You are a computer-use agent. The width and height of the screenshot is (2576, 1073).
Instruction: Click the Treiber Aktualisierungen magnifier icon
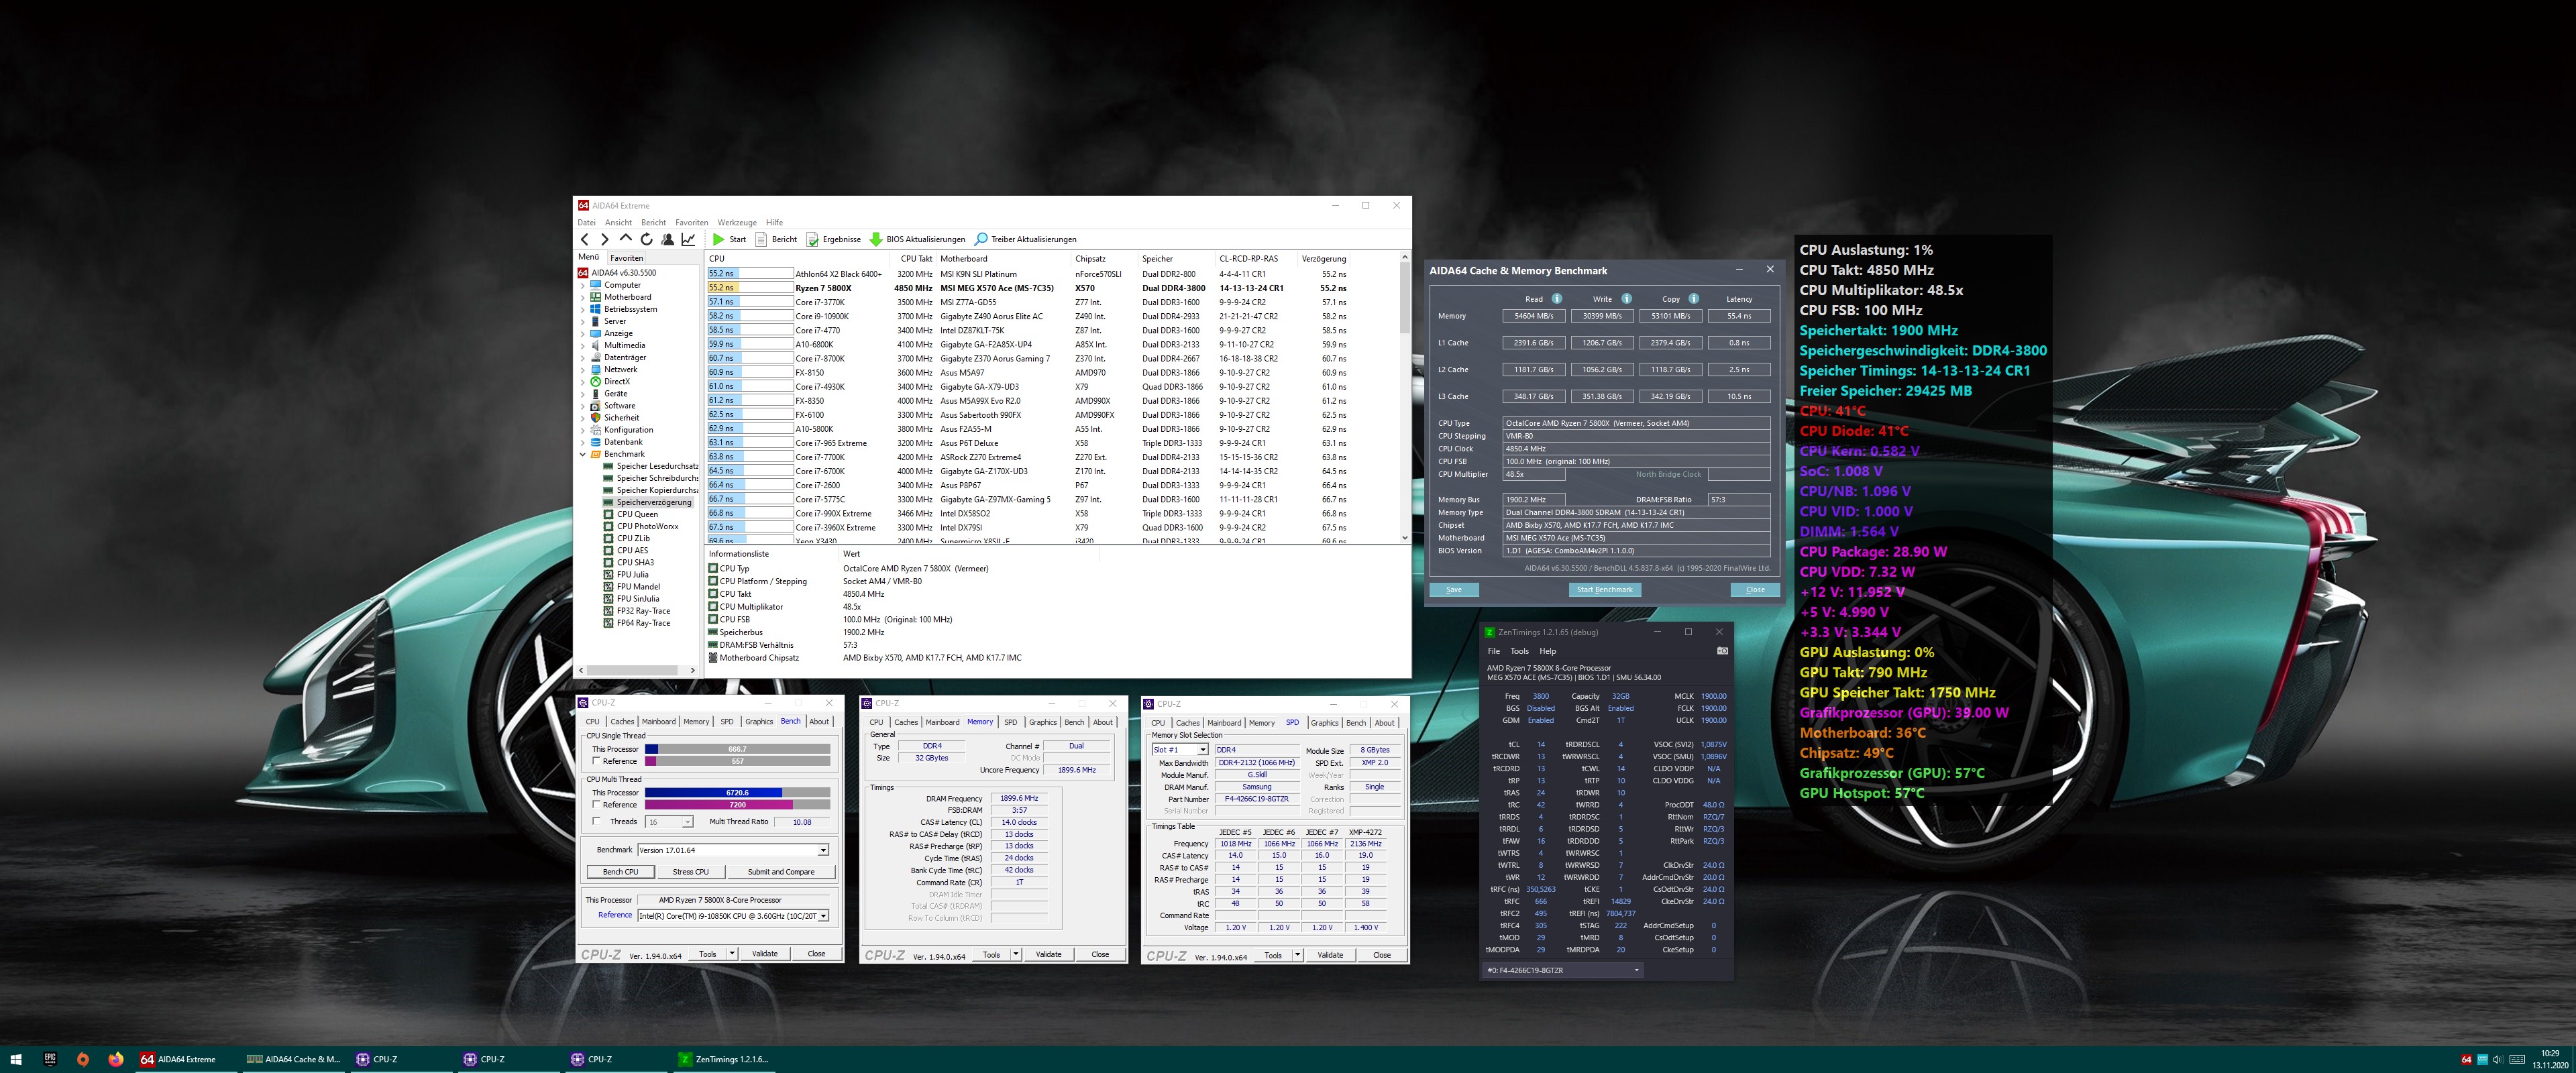(x=981, y=239)
